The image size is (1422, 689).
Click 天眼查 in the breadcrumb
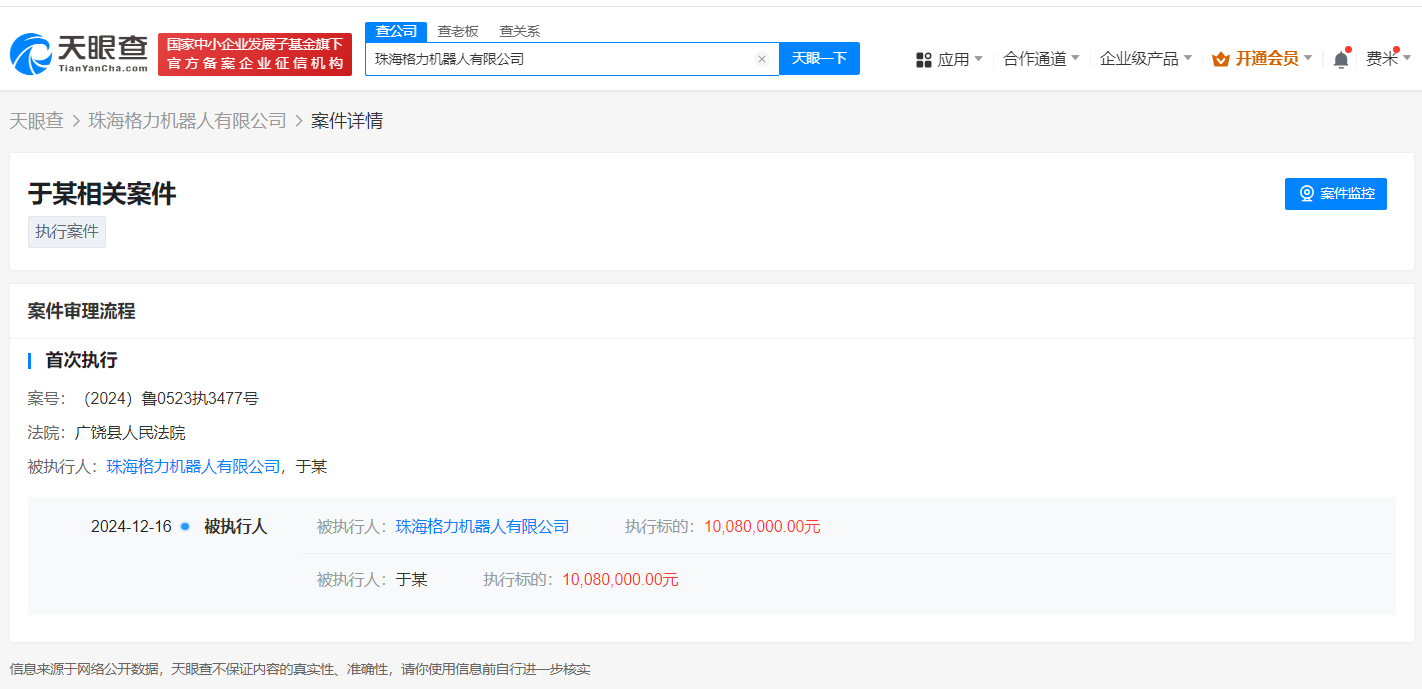37,121
